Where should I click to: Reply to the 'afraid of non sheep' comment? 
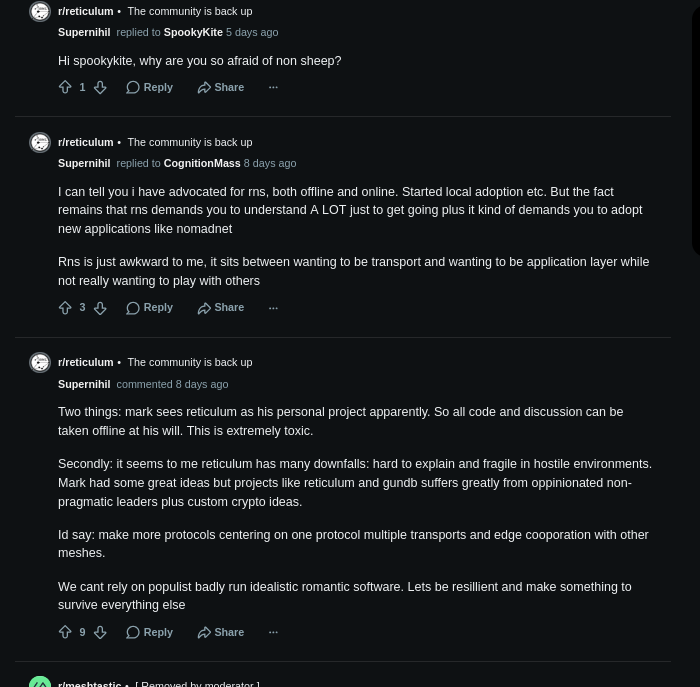(x=150, y=87)
